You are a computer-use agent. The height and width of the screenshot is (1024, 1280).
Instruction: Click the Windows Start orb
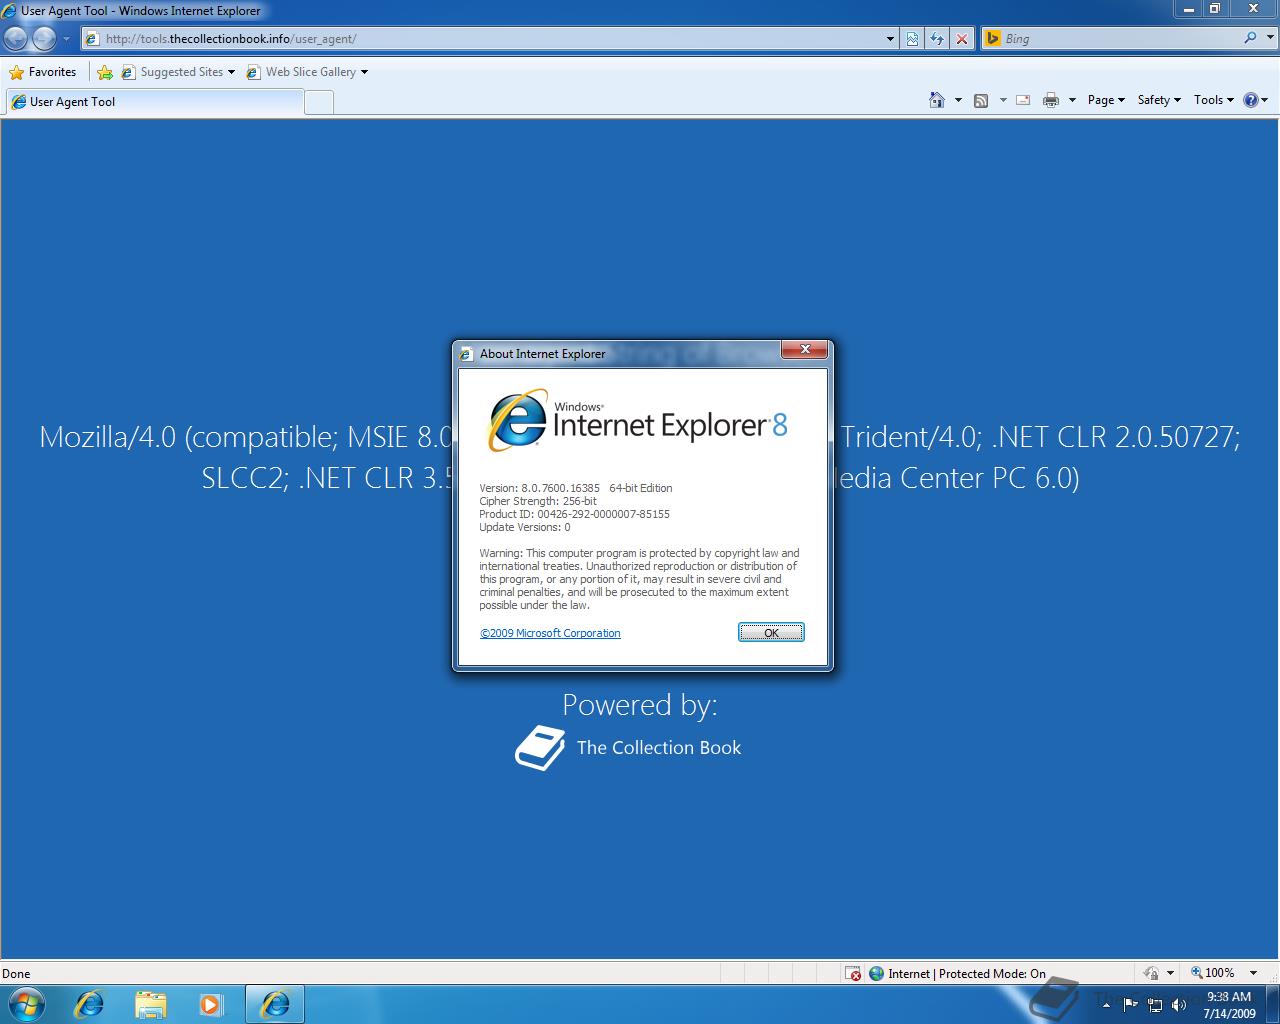pos(27,1004)
